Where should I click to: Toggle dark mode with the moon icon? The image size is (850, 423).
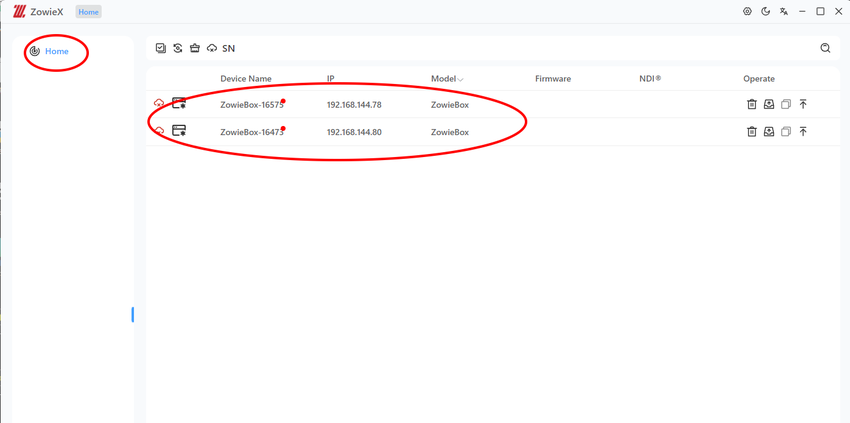766,11
